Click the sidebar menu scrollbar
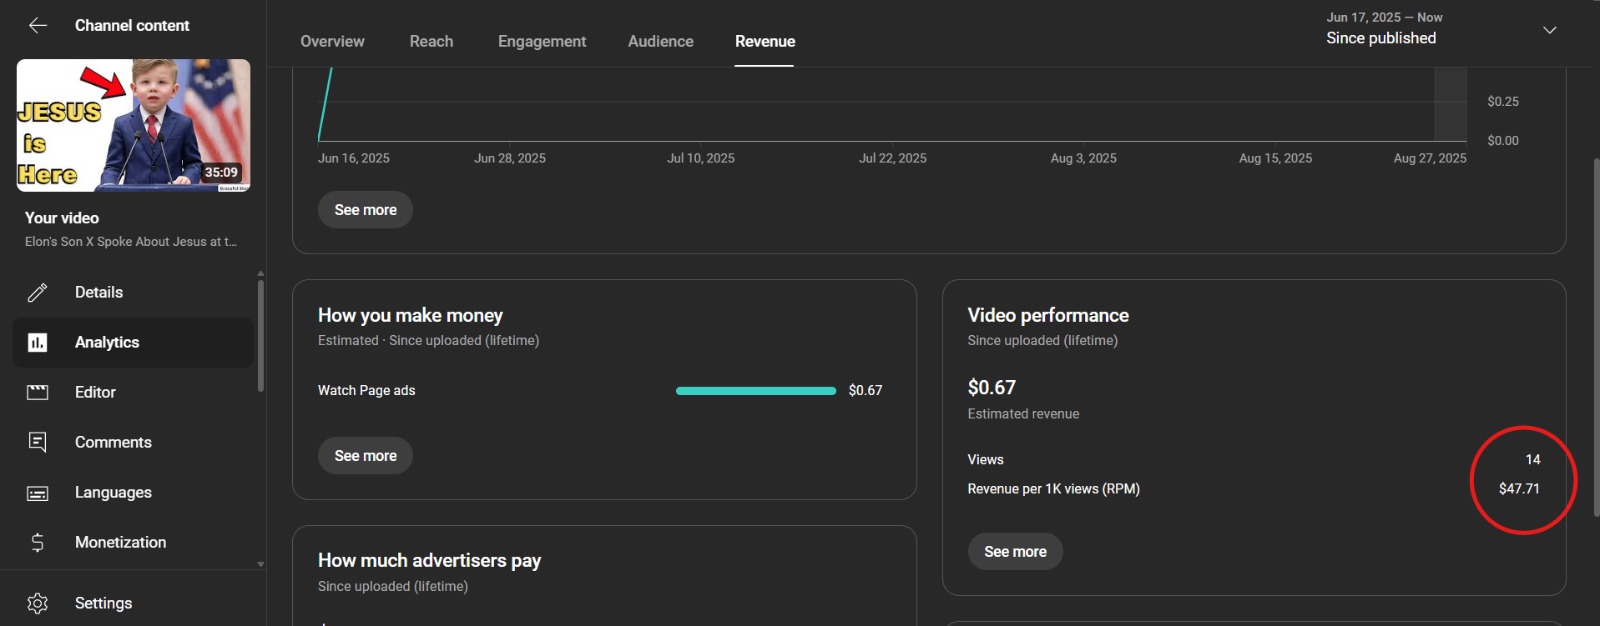1600x626 pixels. tap(261, 335)
